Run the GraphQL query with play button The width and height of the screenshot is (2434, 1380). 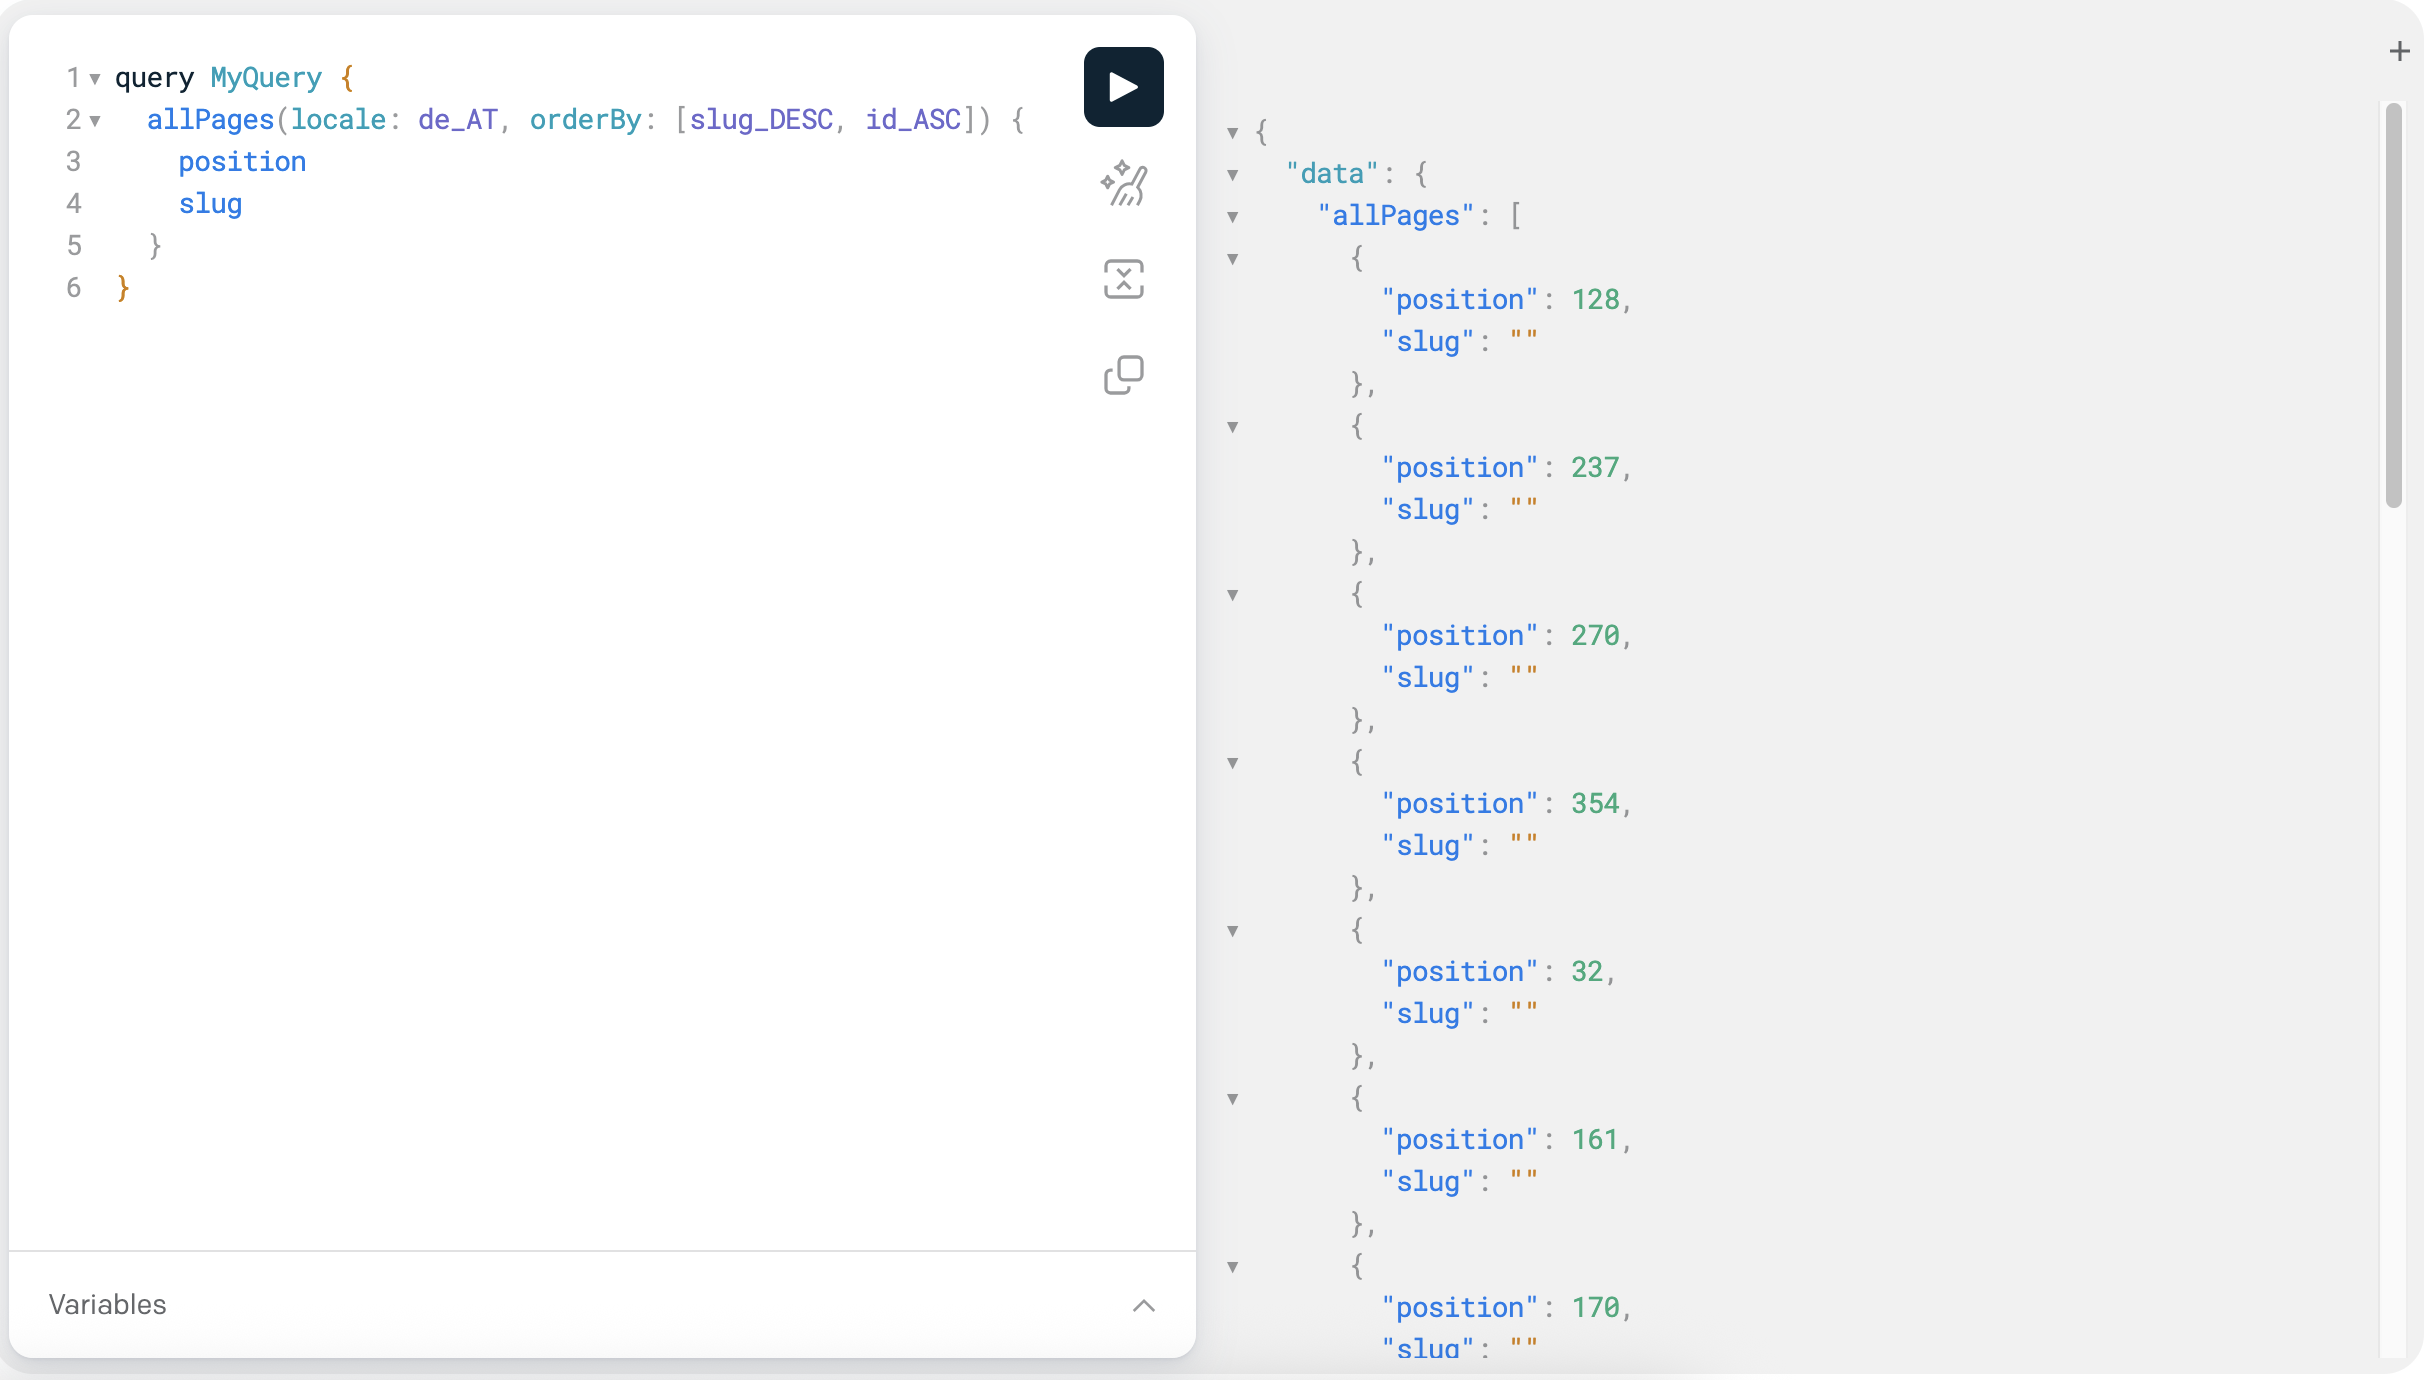pyautogui.click(x=1123, y=87)
